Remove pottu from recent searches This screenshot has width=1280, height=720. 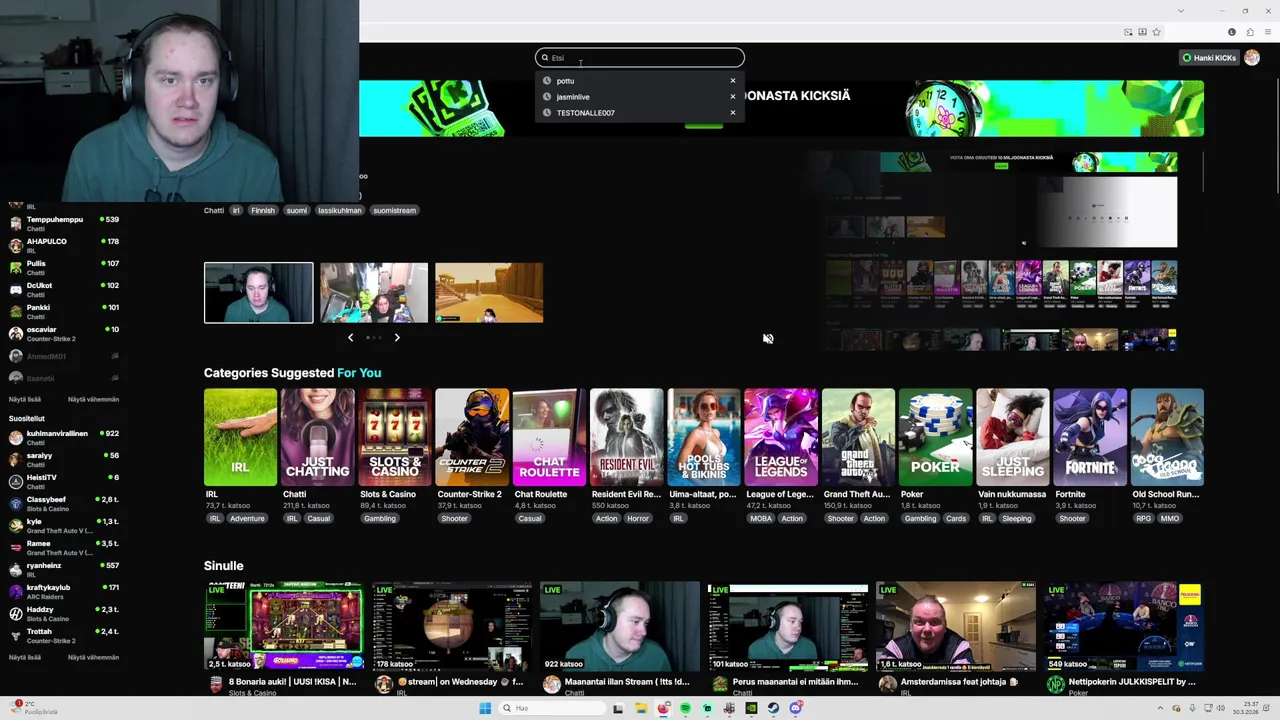pos(733,81)
